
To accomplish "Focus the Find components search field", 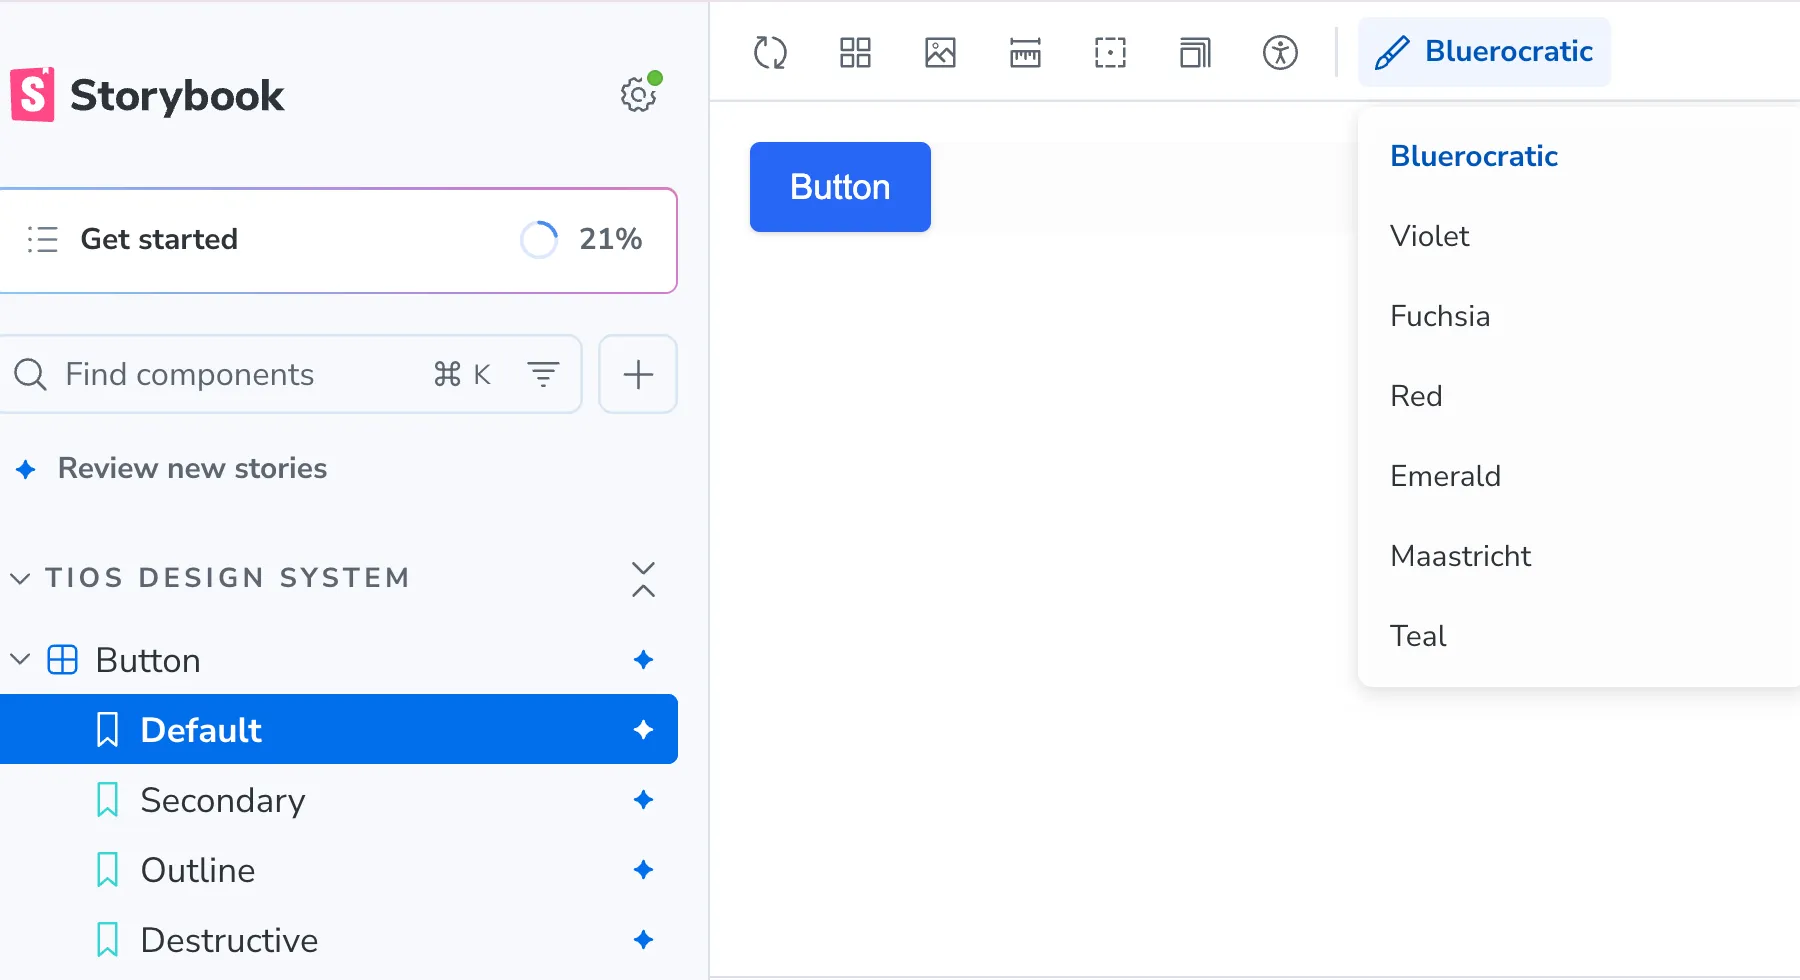I will 290,374.
